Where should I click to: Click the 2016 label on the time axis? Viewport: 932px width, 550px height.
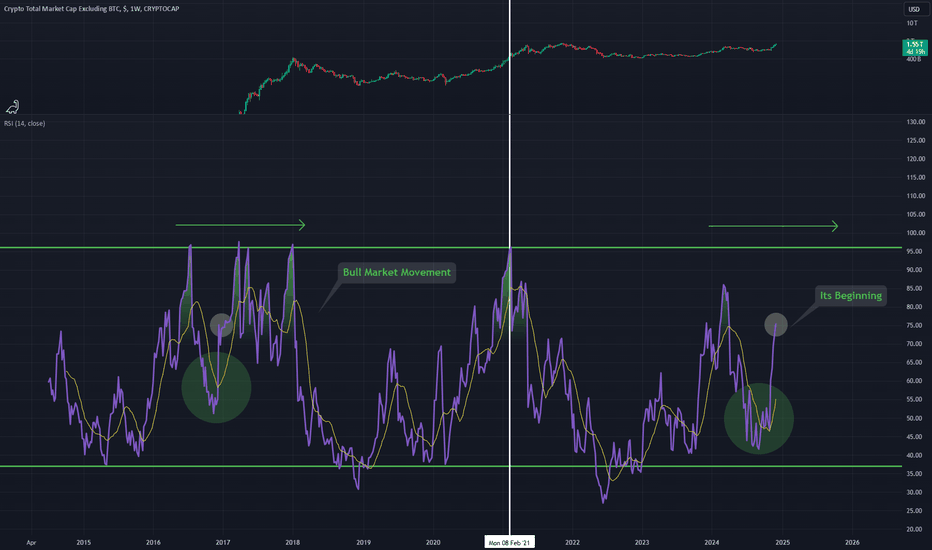(x=153, y=542)
